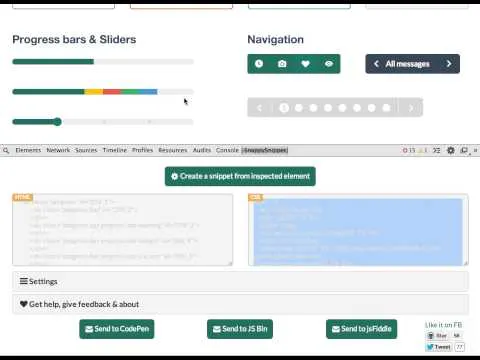This screenshot has height=360, width=480.
Task: Click yellow segment of stacked progress bar
Action: pyautogui.click(x=94, y=92)
